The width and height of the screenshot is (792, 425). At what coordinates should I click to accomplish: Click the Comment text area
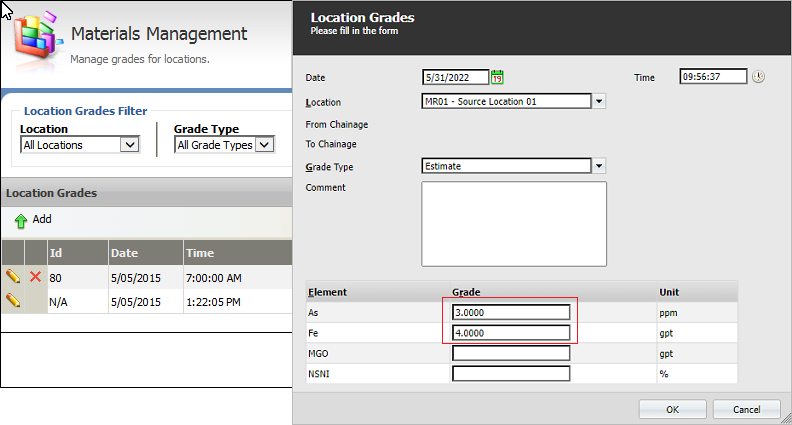(x=514, y=224)
